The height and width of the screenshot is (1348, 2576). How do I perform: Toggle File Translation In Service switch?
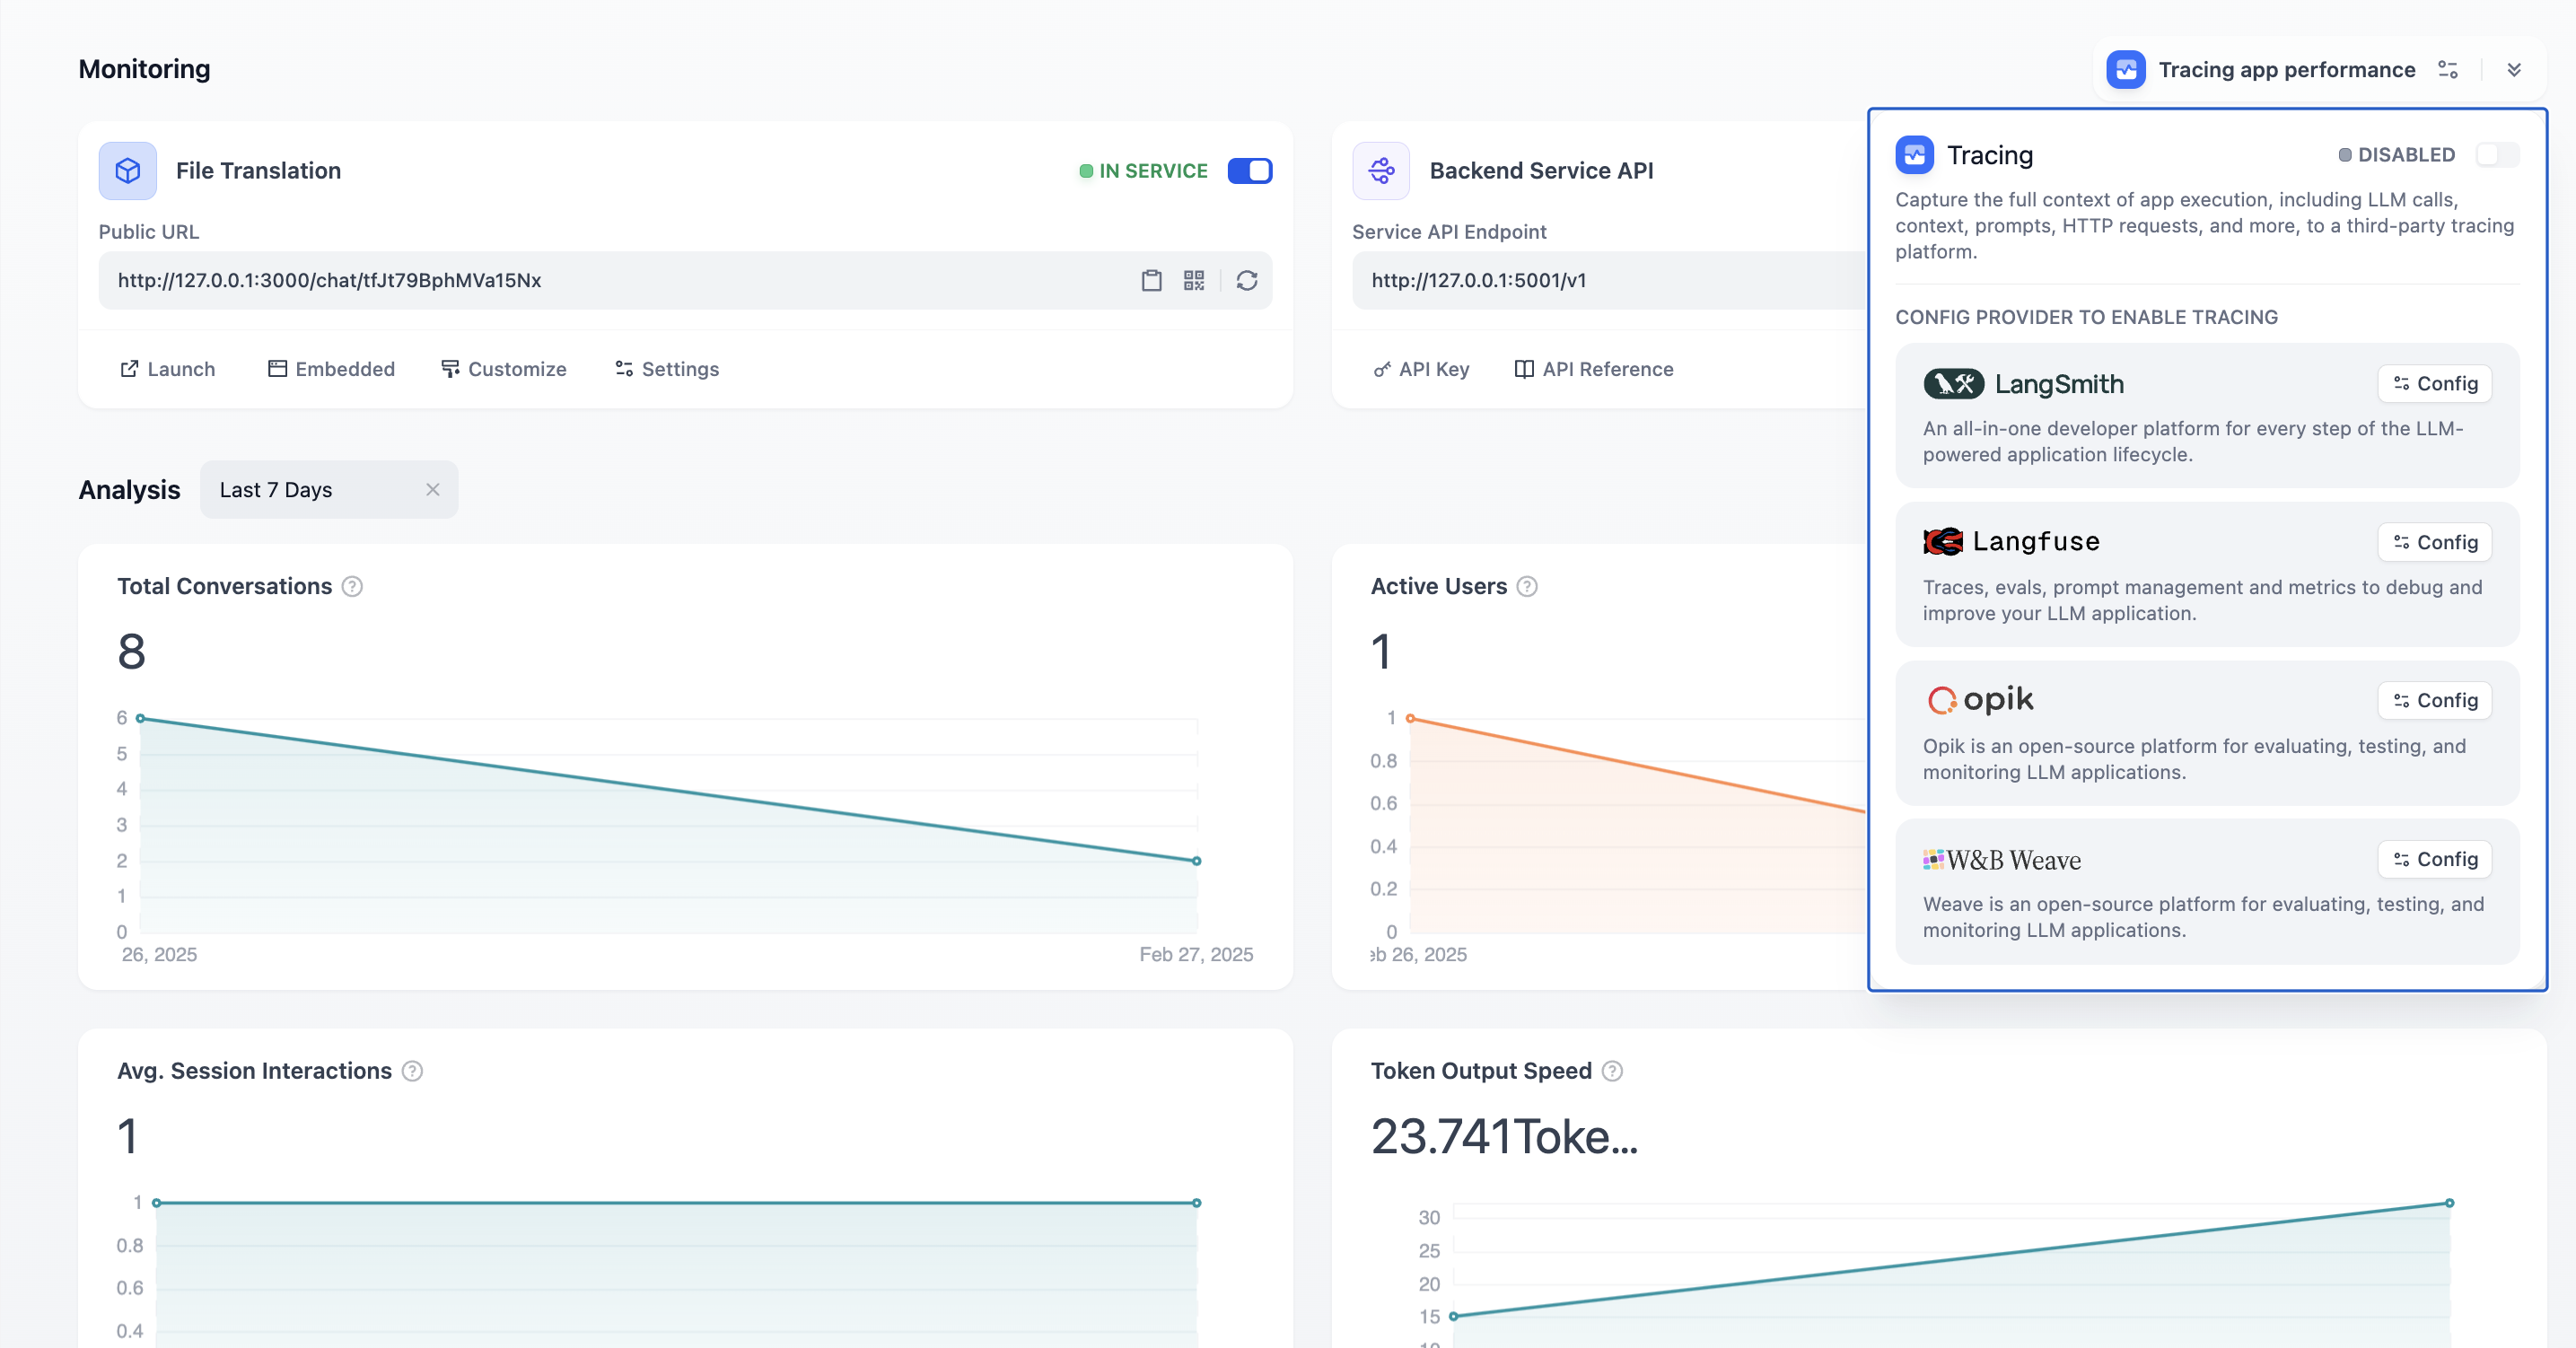tap(1249, 171)
